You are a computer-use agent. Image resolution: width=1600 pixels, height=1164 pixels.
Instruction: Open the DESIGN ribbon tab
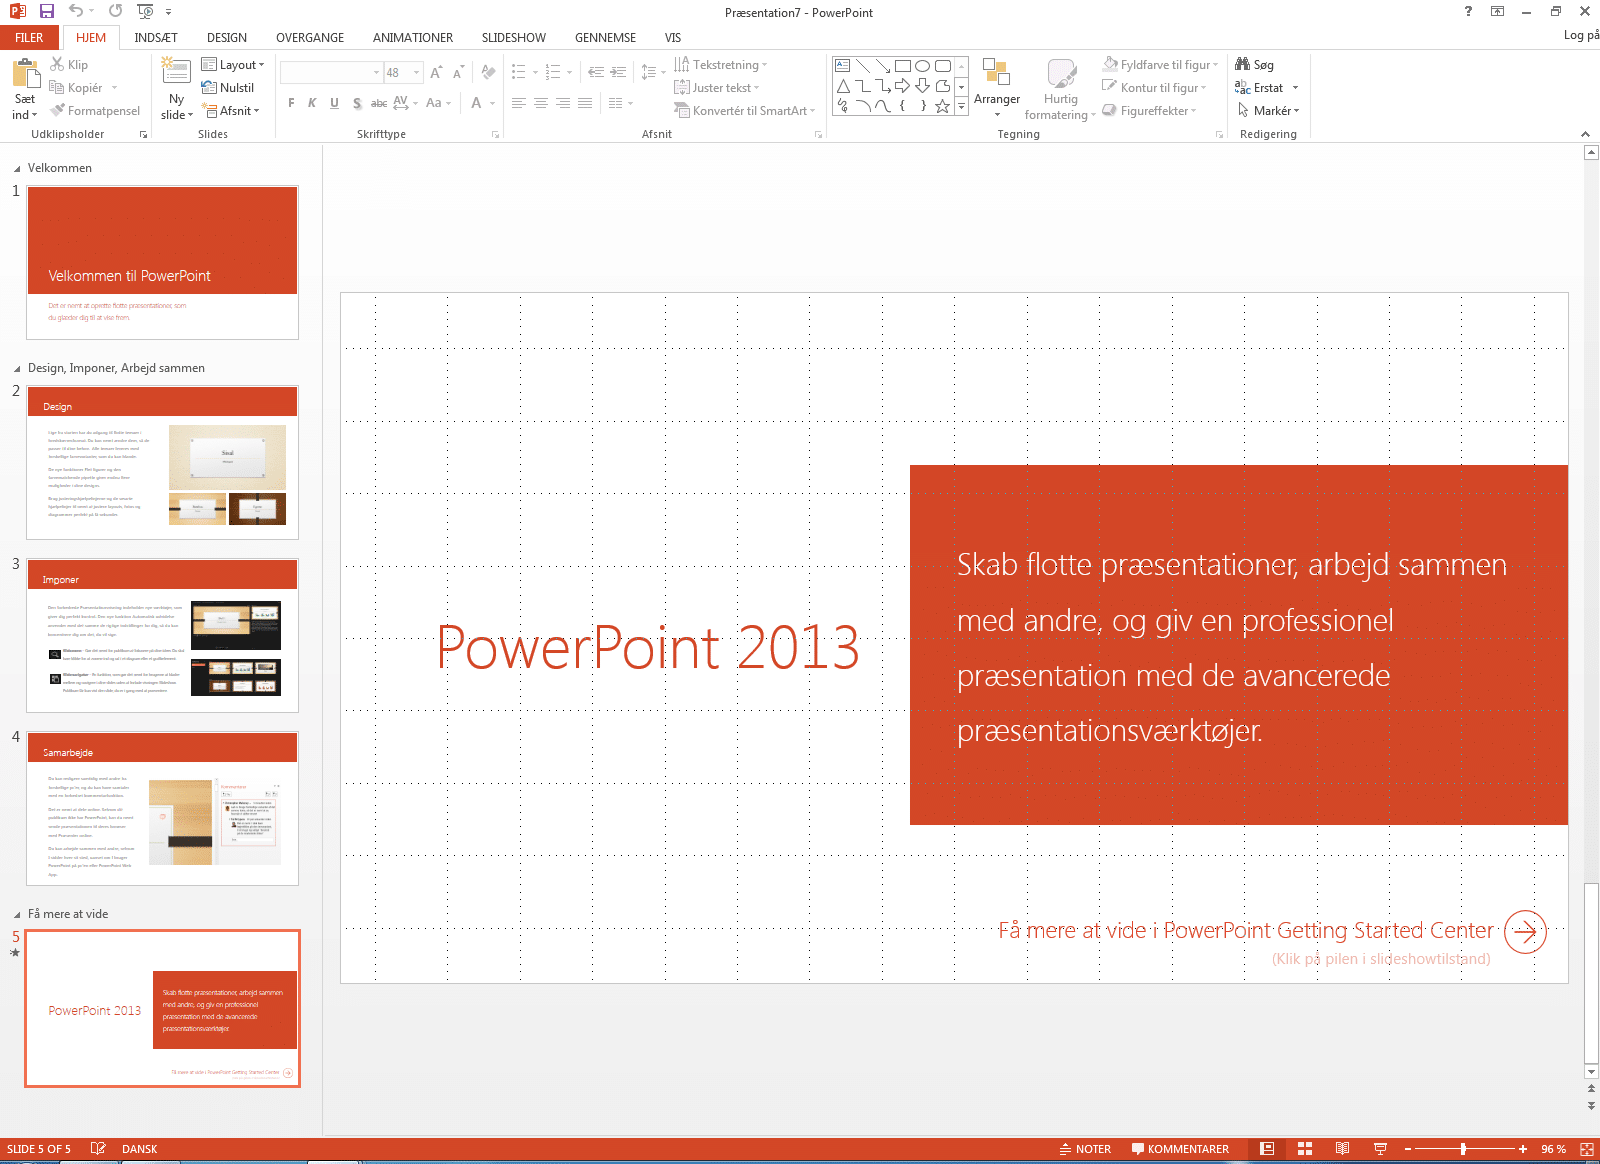click(x=226, y=37)
